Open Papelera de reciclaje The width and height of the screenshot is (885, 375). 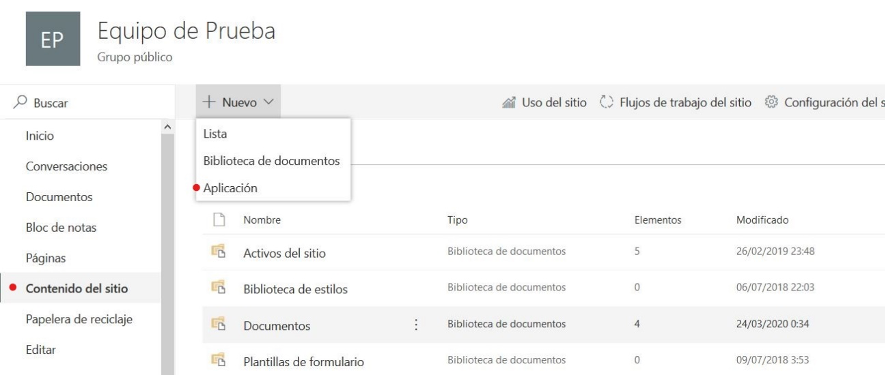[x=79, y=320]
